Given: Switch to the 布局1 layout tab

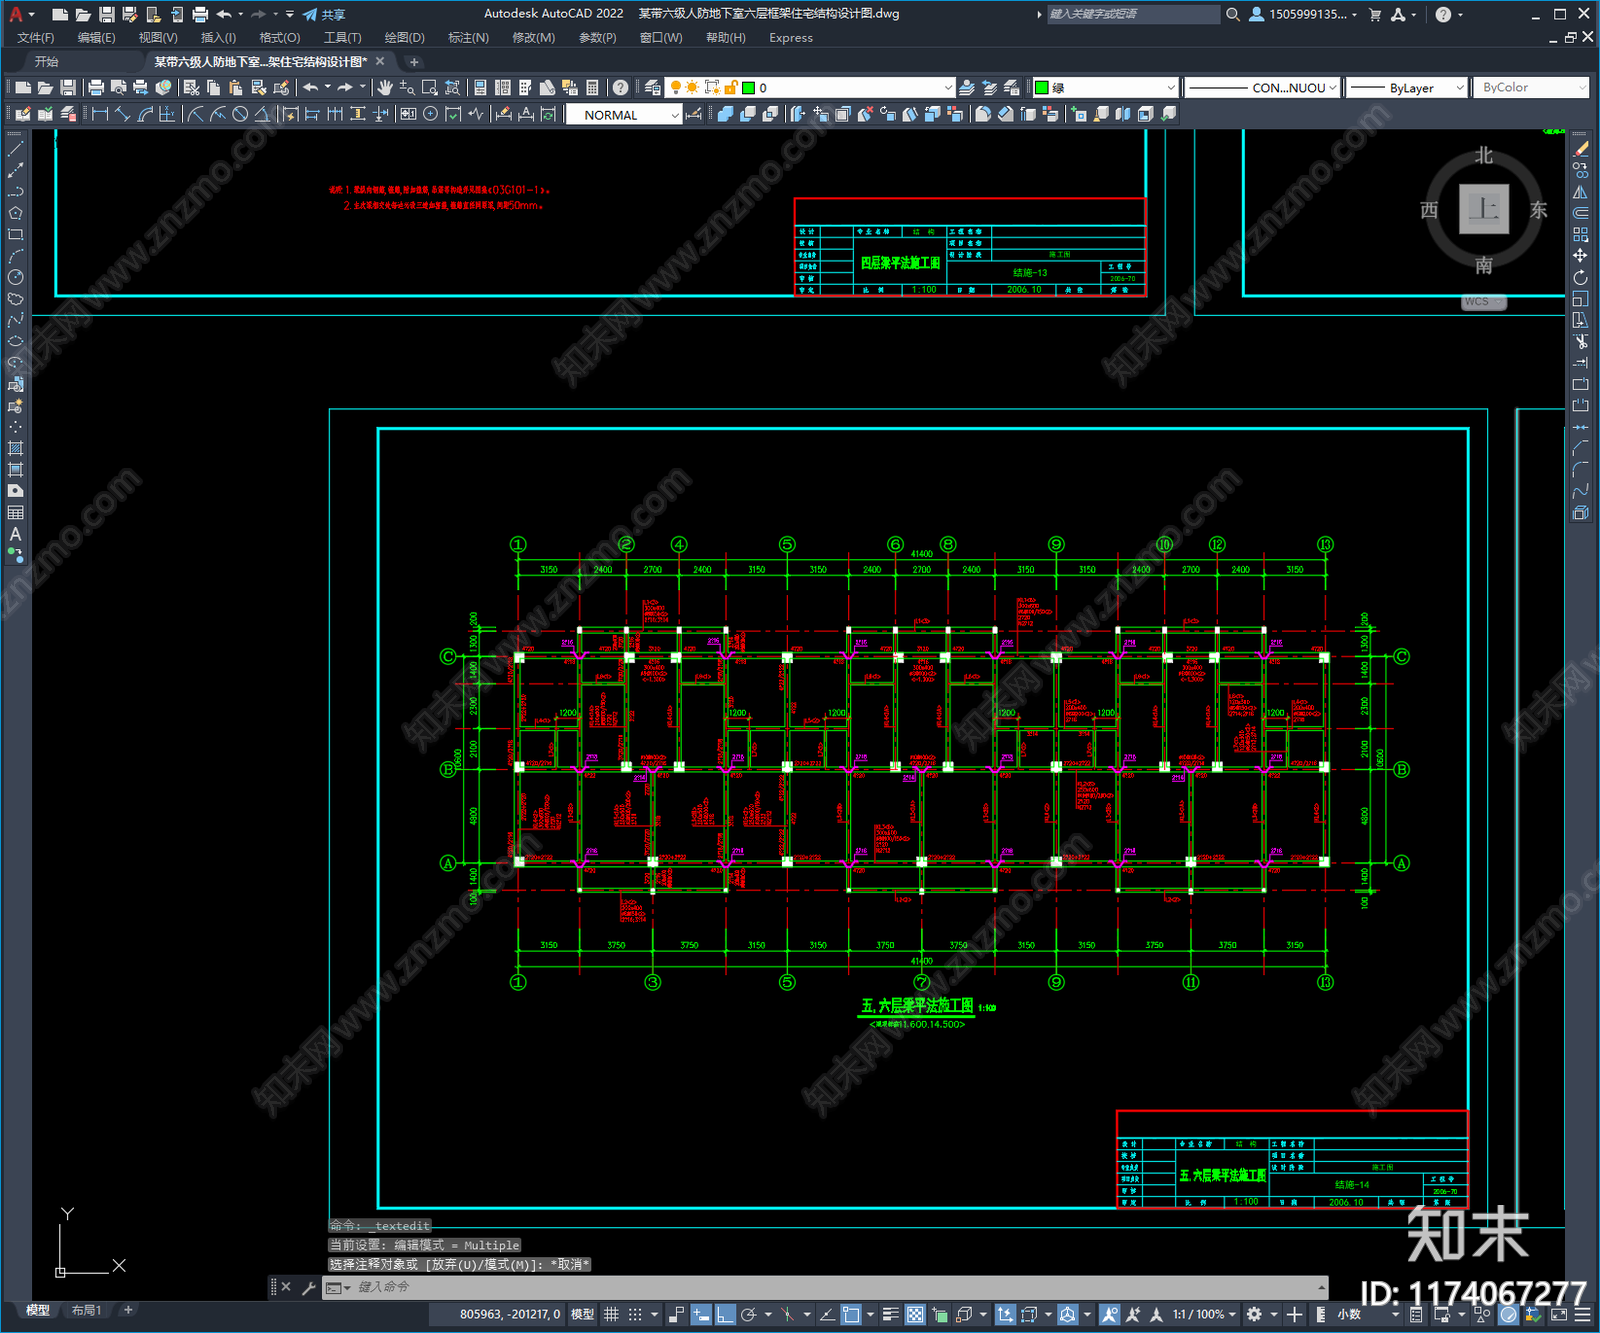Looking at the screenshot, I should [x=86, y=1310].
